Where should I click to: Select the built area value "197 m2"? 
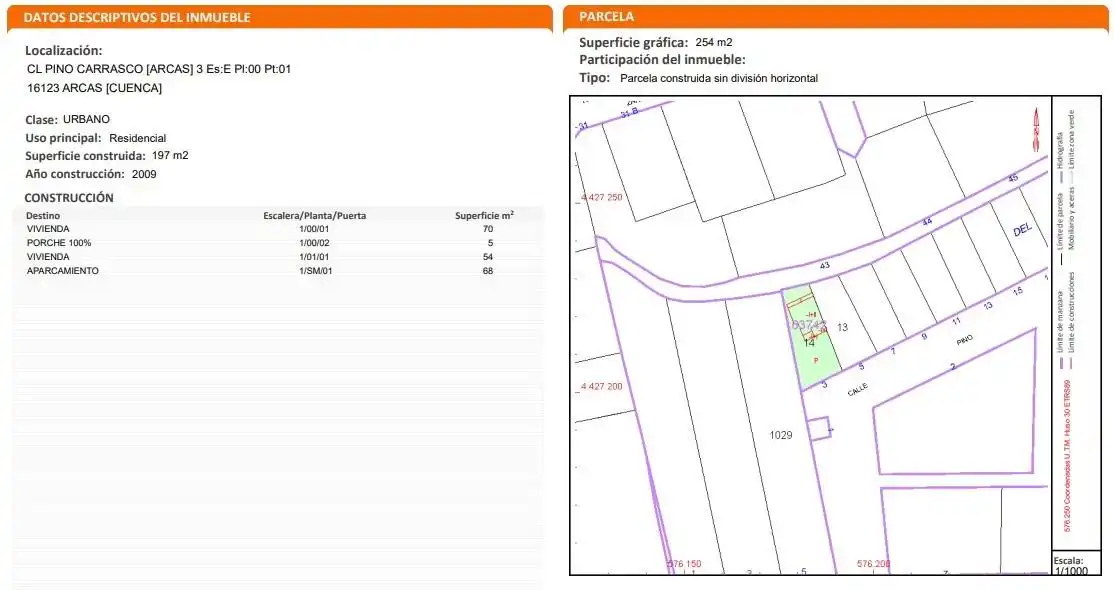tap(170, 156)
